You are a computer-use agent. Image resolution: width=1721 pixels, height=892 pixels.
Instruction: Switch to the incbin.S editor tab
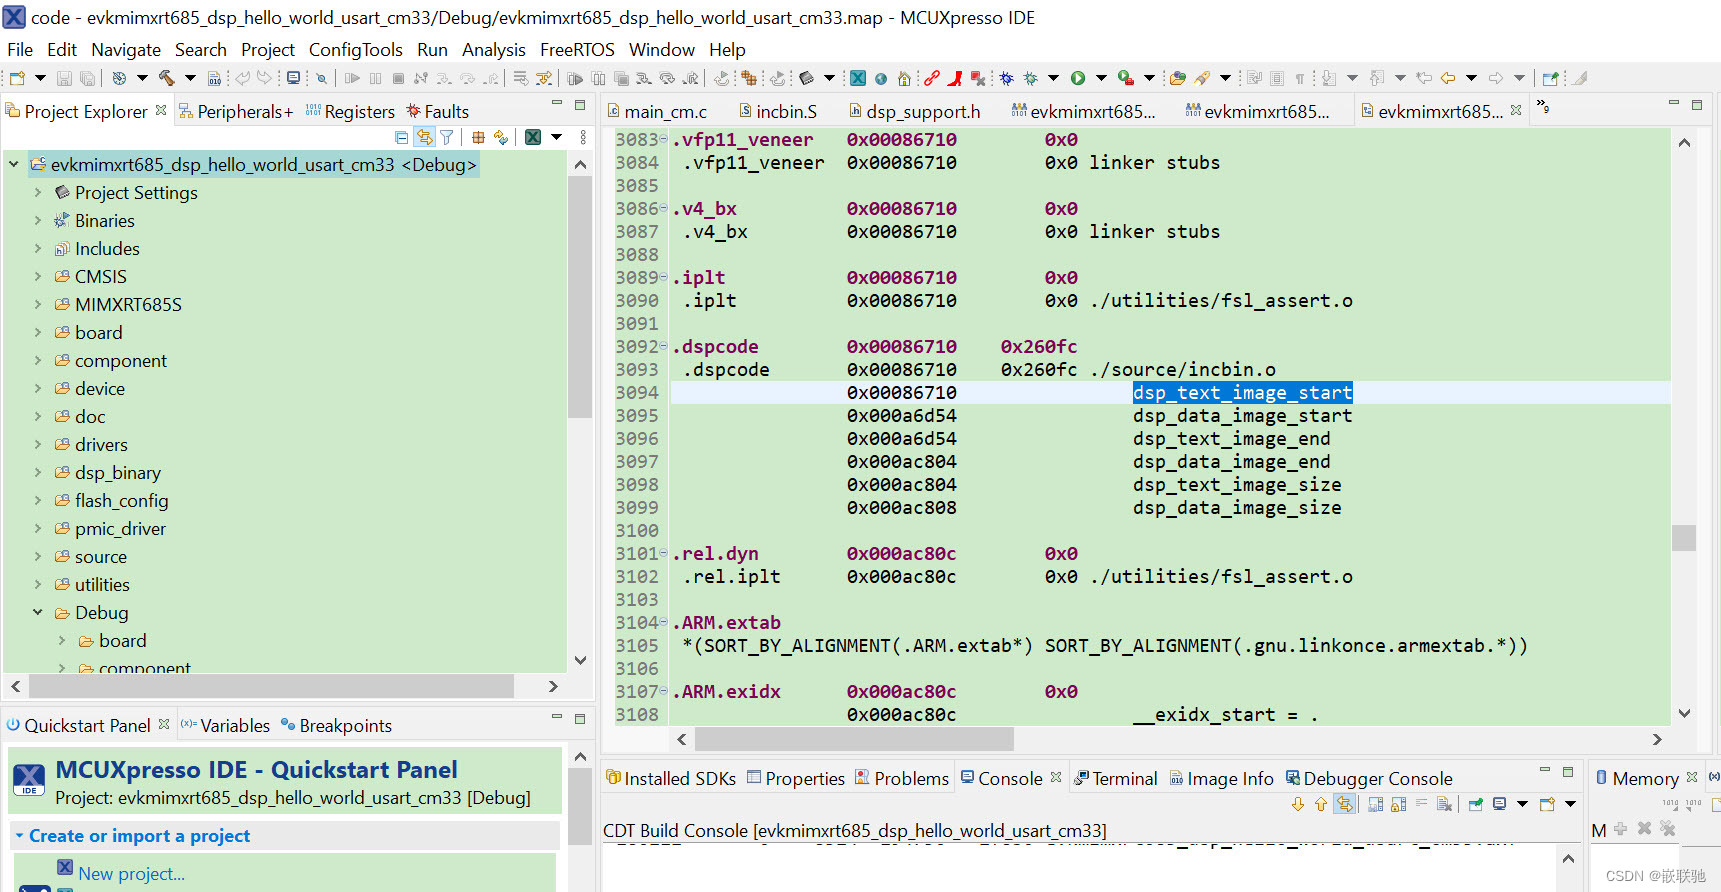[x=778, y=112]
